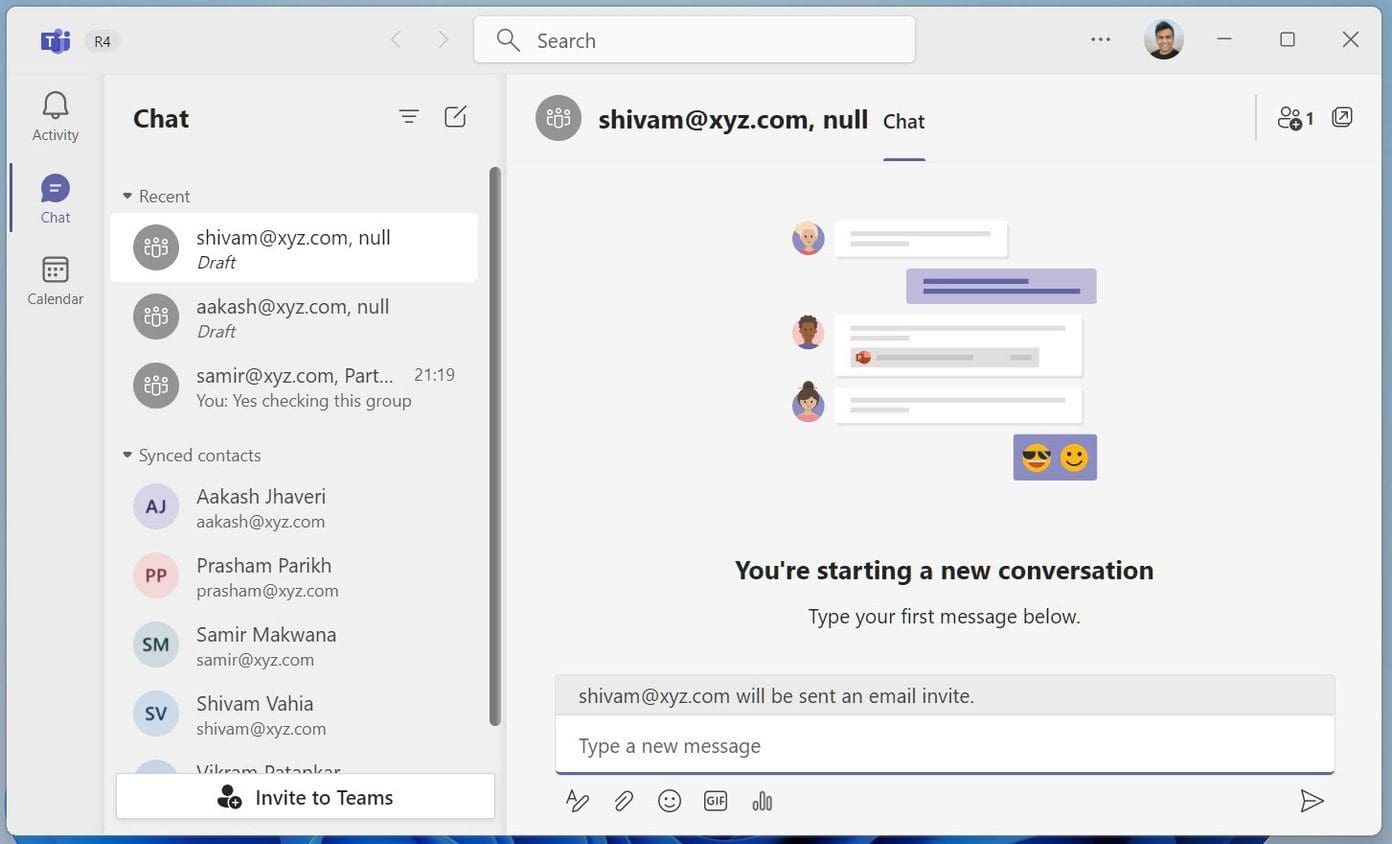
Task: Open the add people participants button
Action: [x=1295, y=118]
